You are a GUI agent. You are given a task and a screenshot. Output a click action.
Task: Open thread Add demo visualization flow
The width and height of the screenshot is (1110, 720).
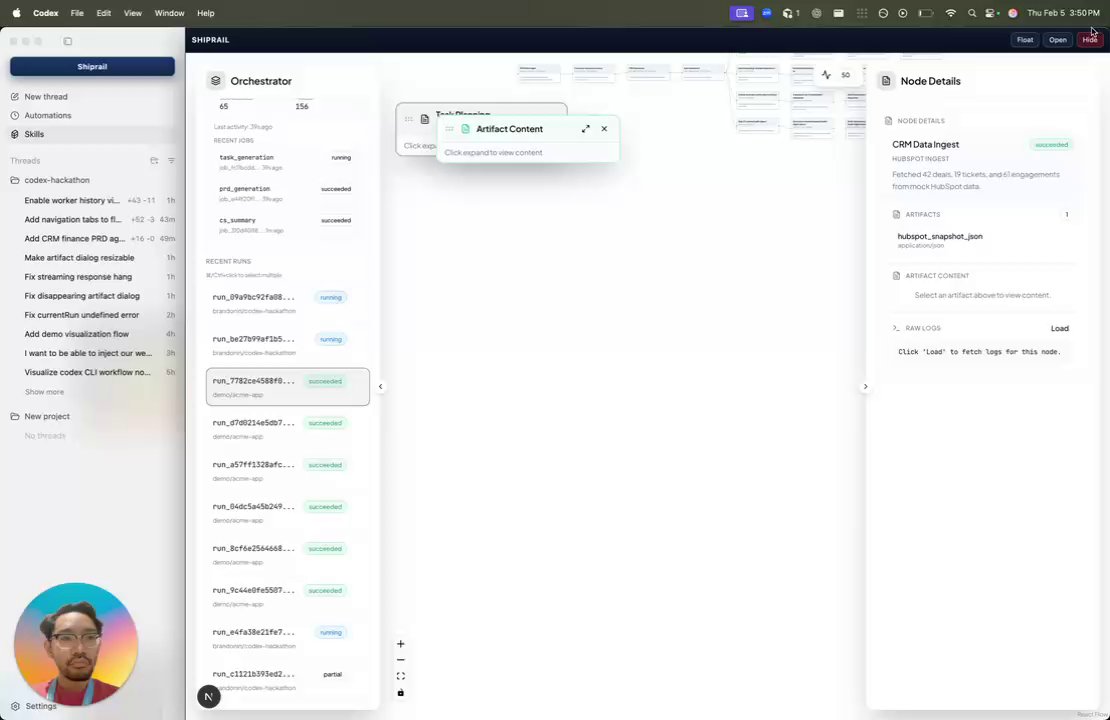coord(92,334)
